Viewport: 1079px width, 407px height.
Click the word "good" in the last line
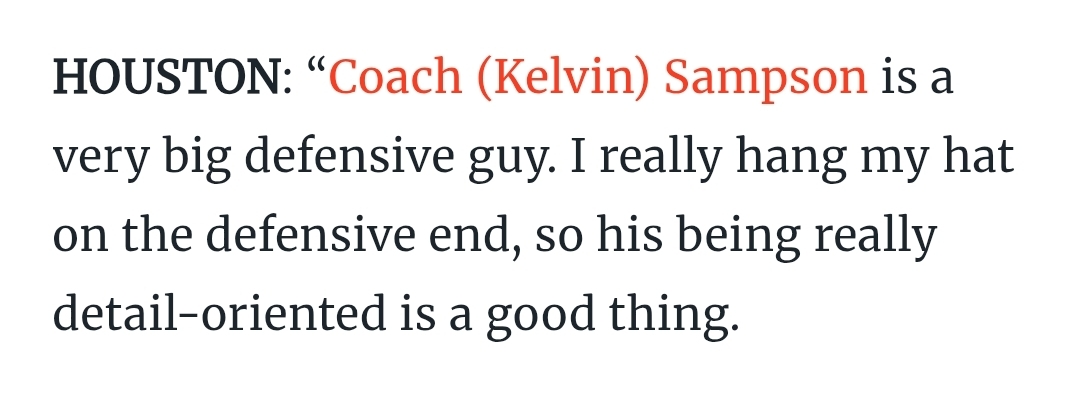(540, 315)
